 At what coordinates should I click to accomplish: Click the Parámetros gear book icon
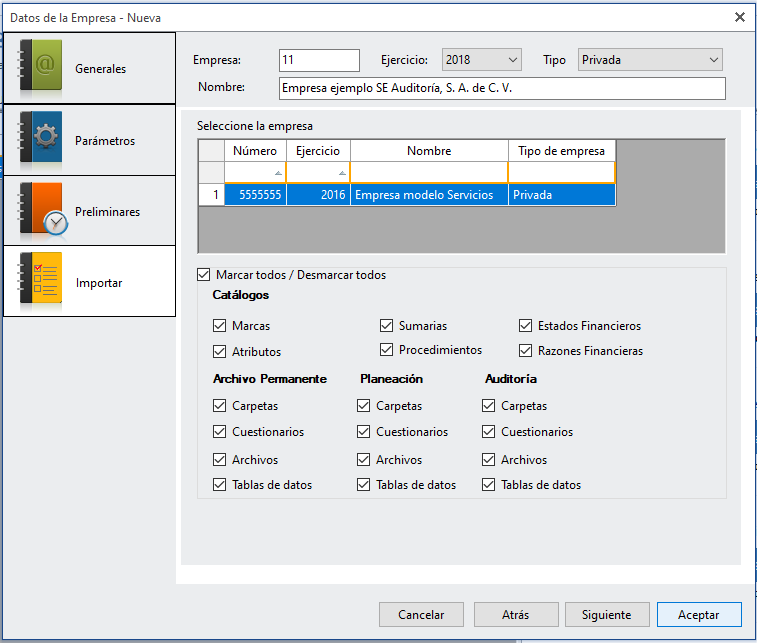[41, 140]
